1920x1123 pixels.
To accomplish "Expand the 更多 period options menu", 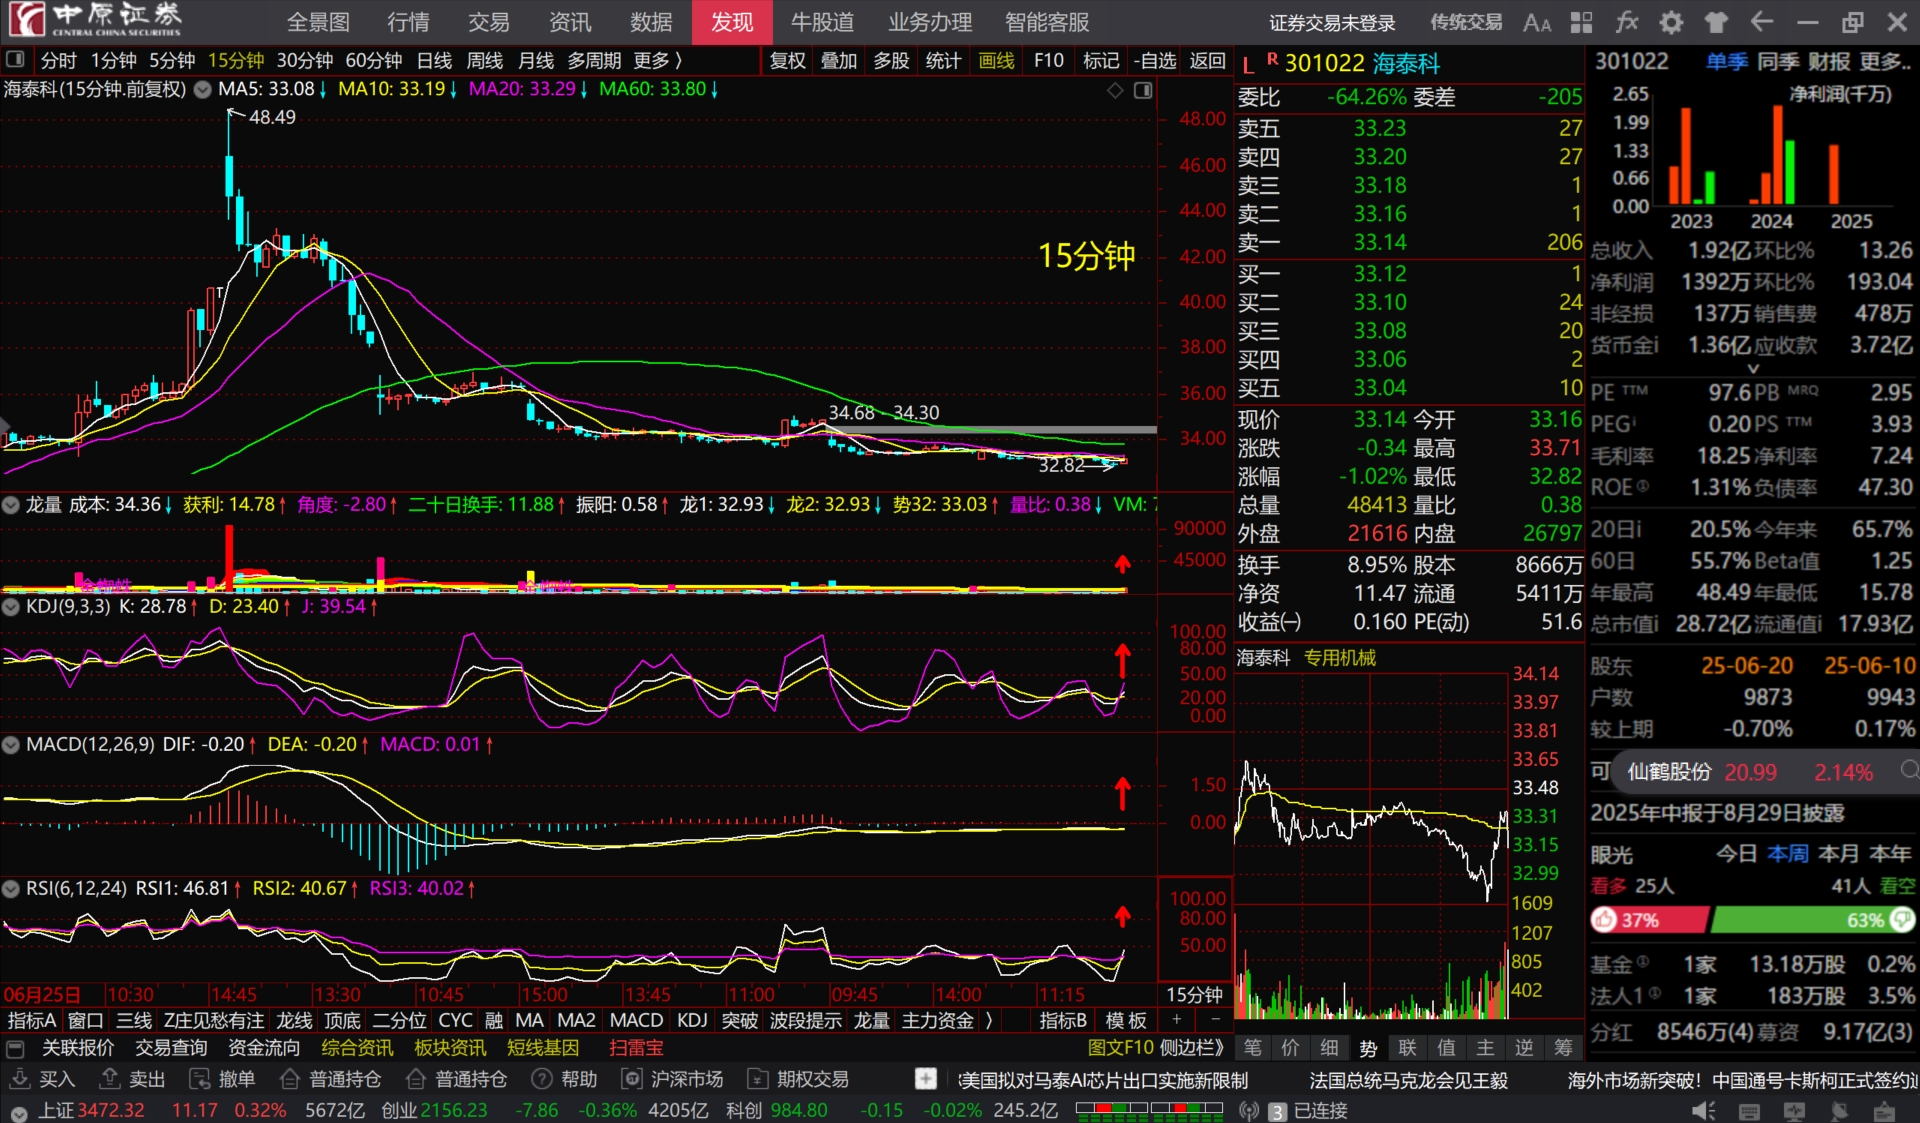I will pos(657,61).
